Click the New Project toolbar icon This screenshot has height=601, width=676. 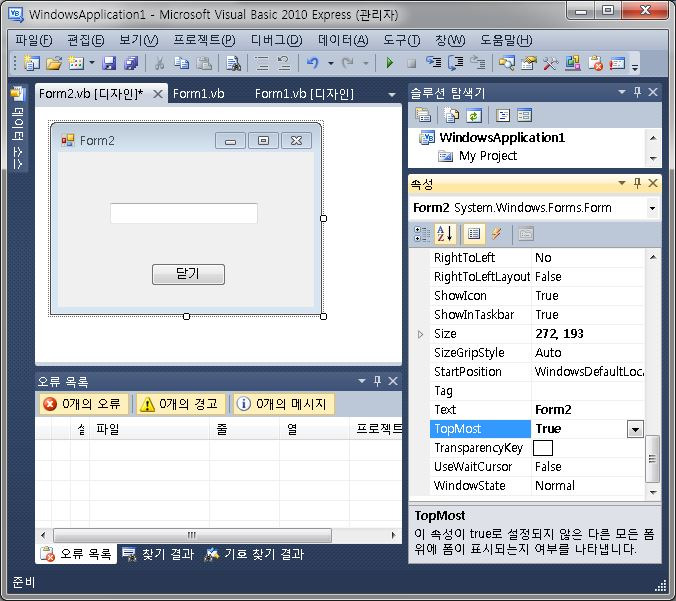[x=32, y=64]
